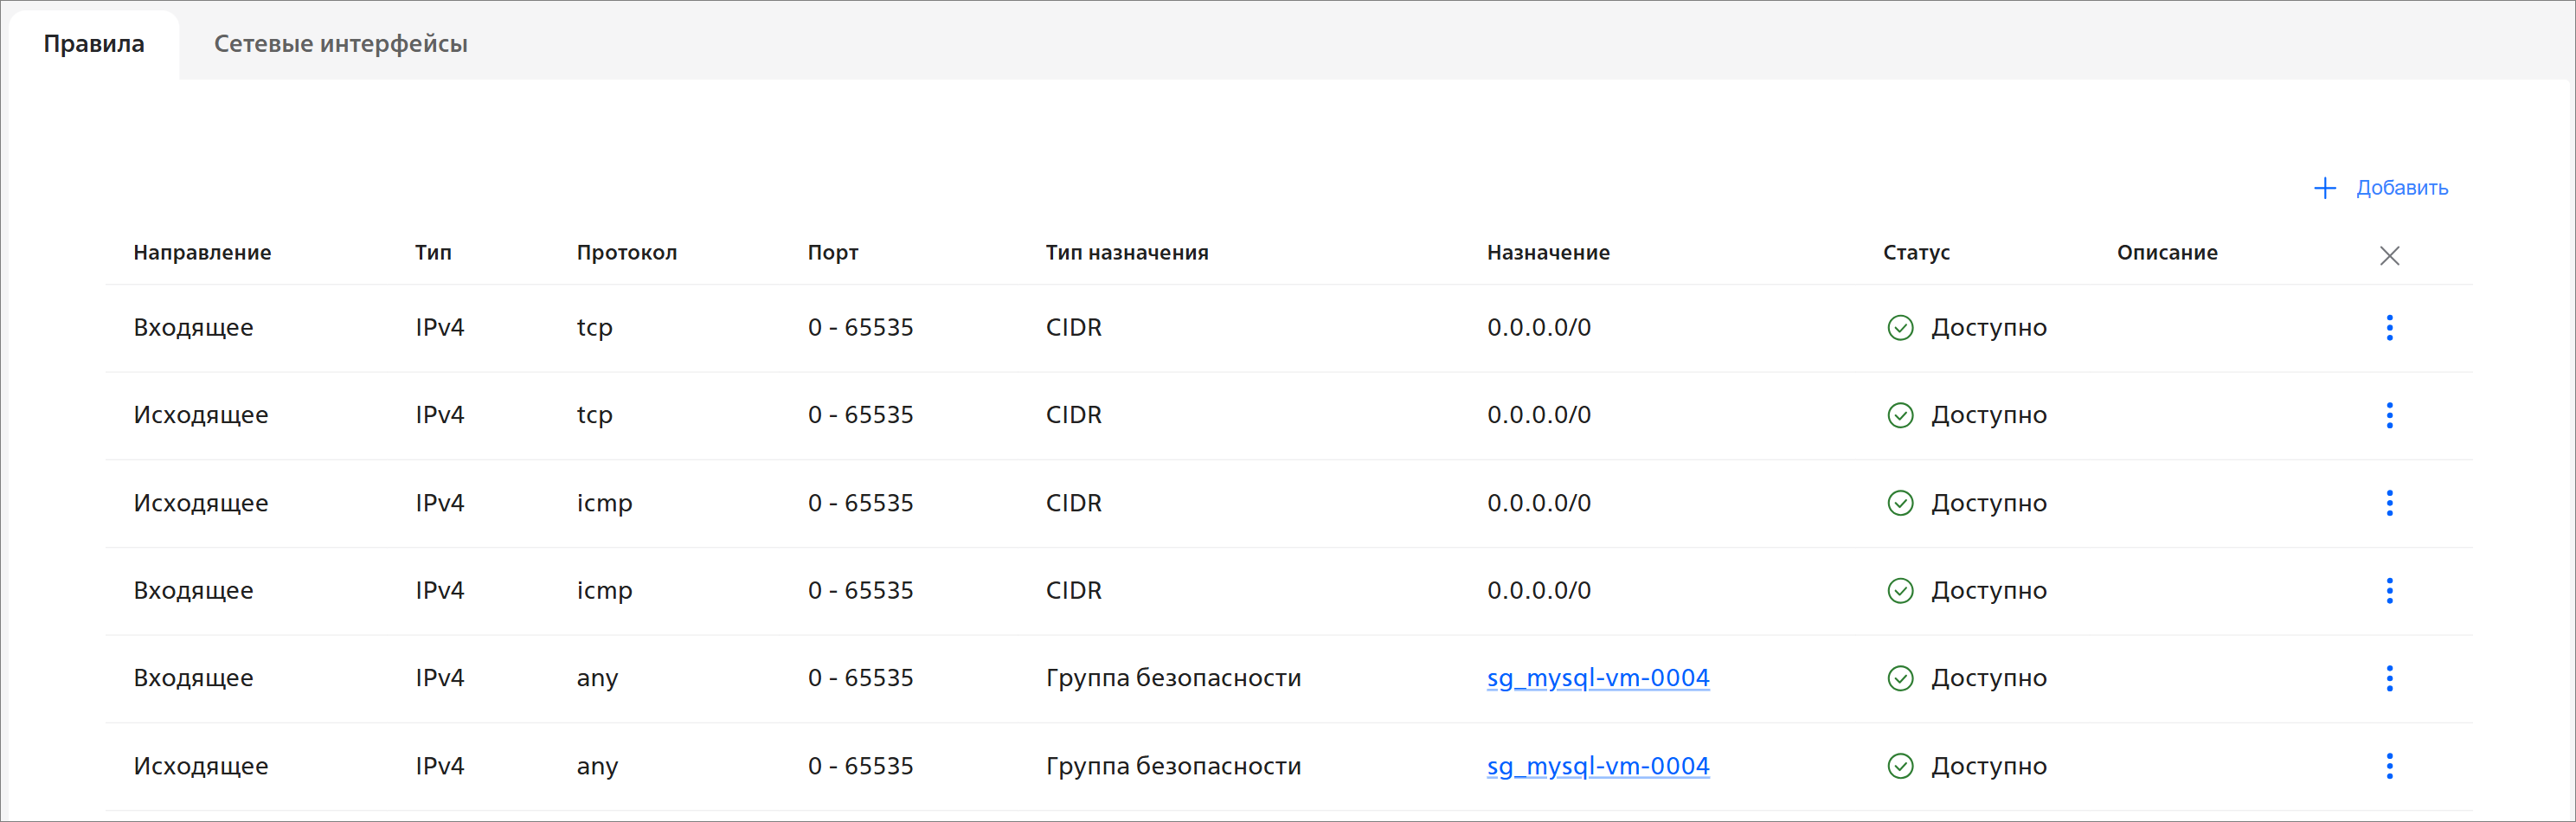Screen dimensions: 2576x822
Task: Switch to Сетевые интерфейсы tab
Action: tap(340, 44)
